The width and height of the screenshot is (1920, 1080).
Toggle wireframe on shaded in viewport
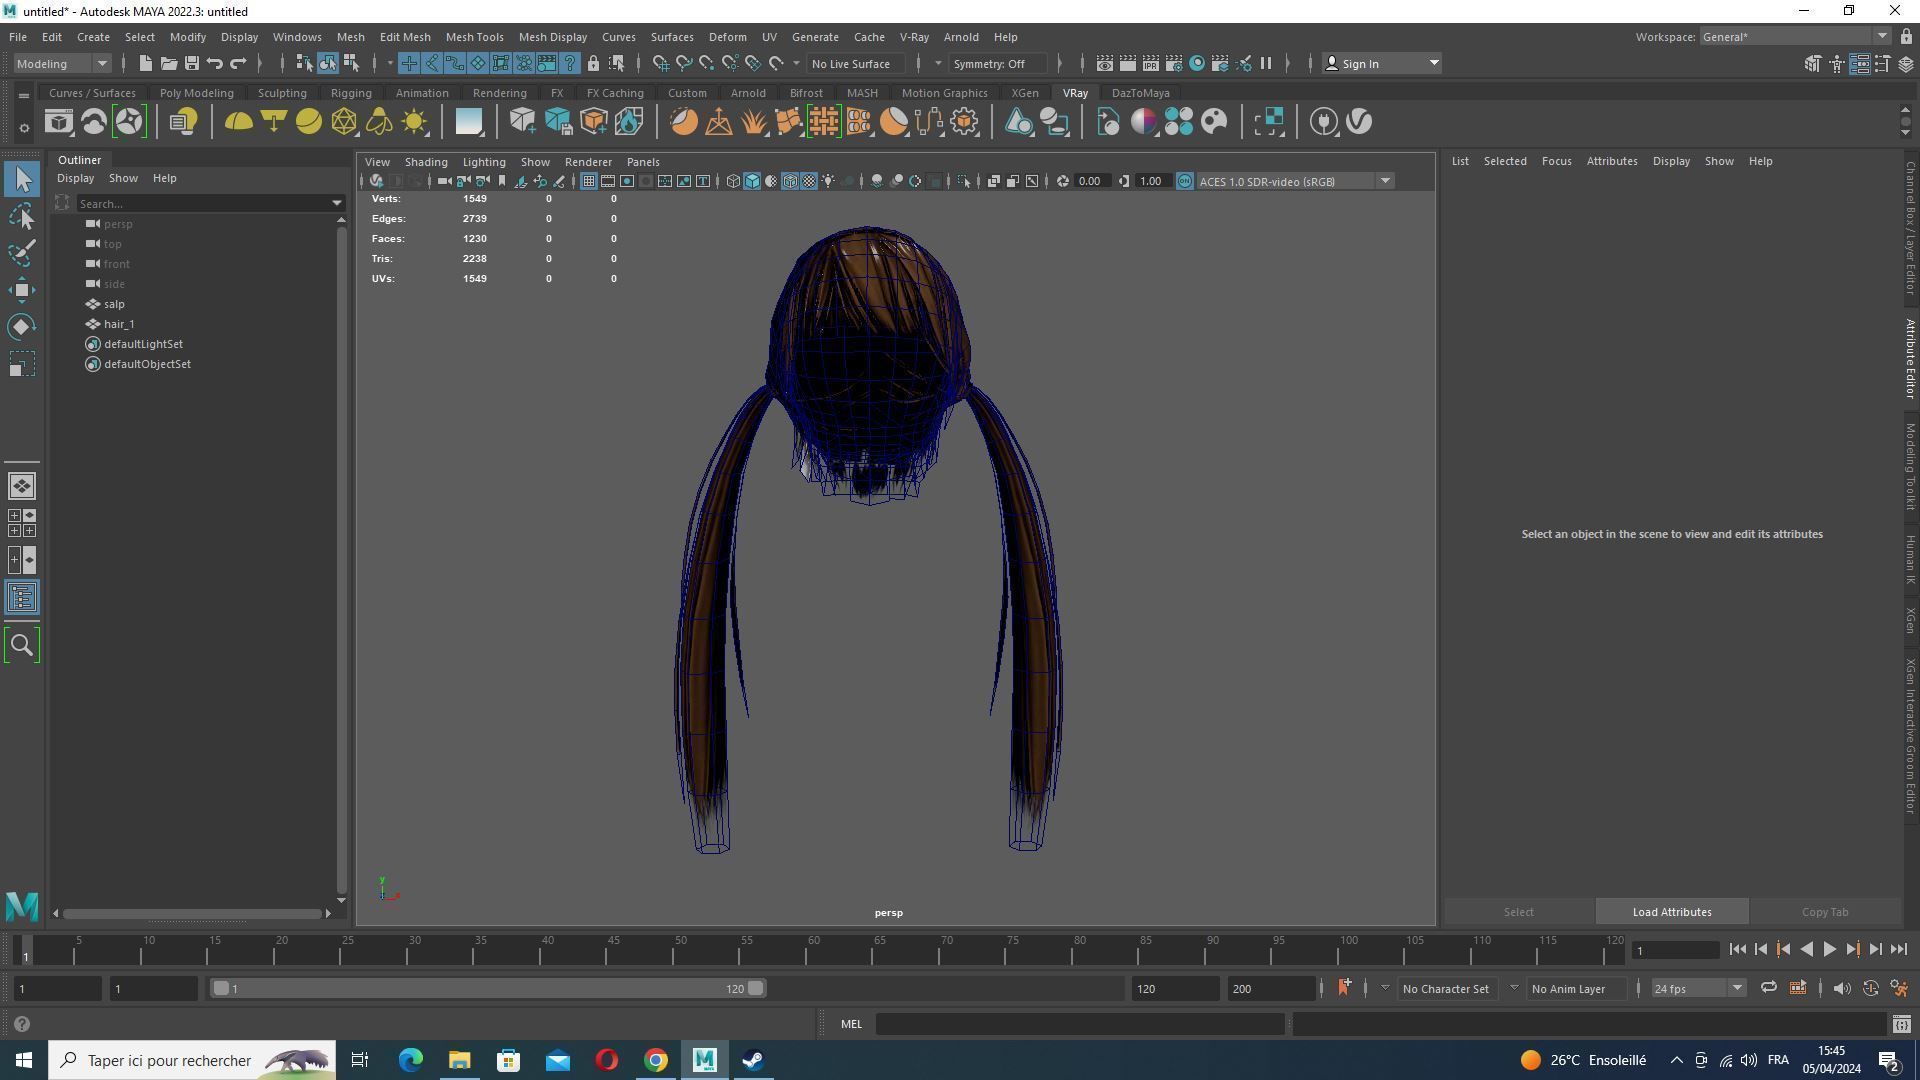790,181
